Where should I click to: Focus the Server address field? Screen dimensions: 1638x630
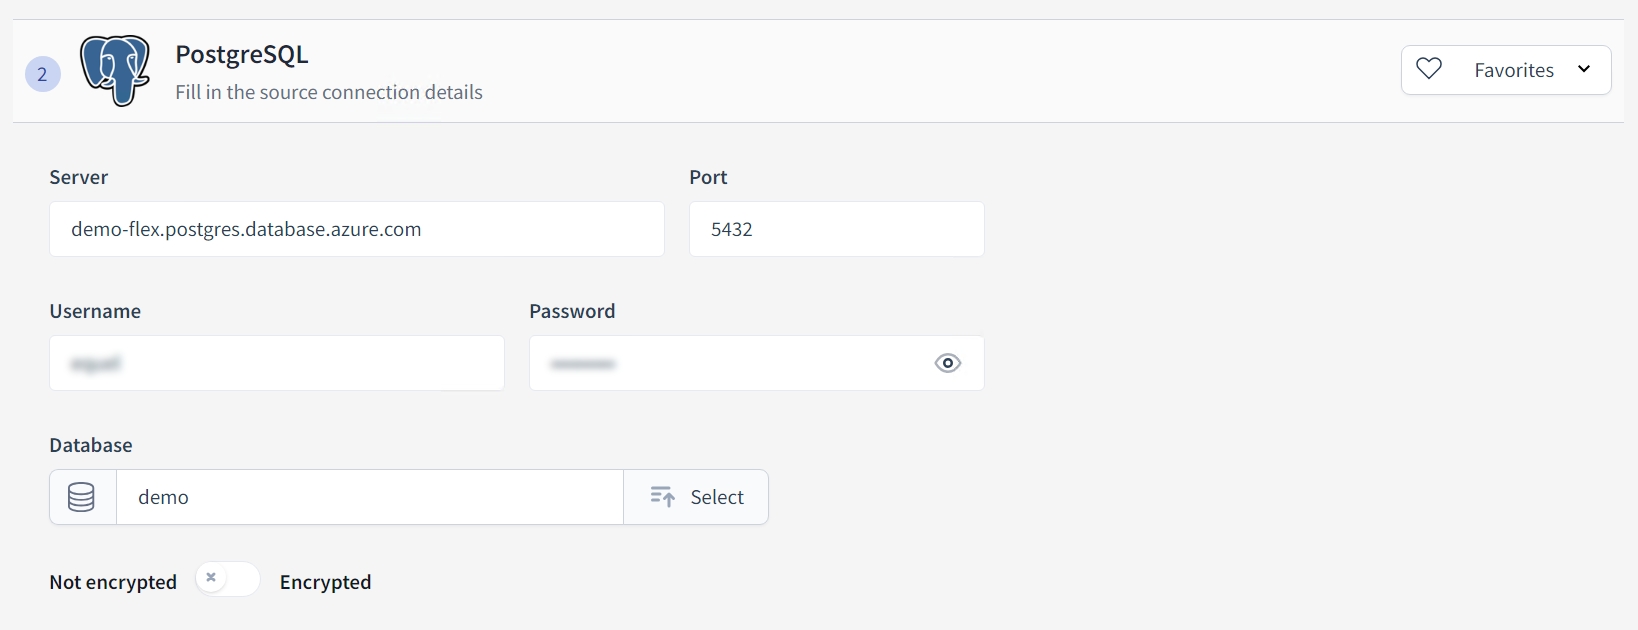[x=356, y=229]
